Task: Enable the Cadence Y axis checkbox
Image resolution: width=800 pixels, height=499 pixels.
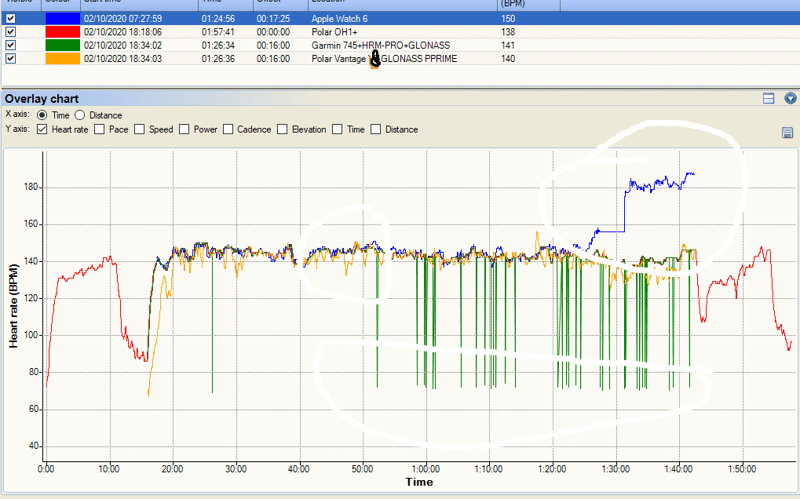Action: tap(228, 129)
